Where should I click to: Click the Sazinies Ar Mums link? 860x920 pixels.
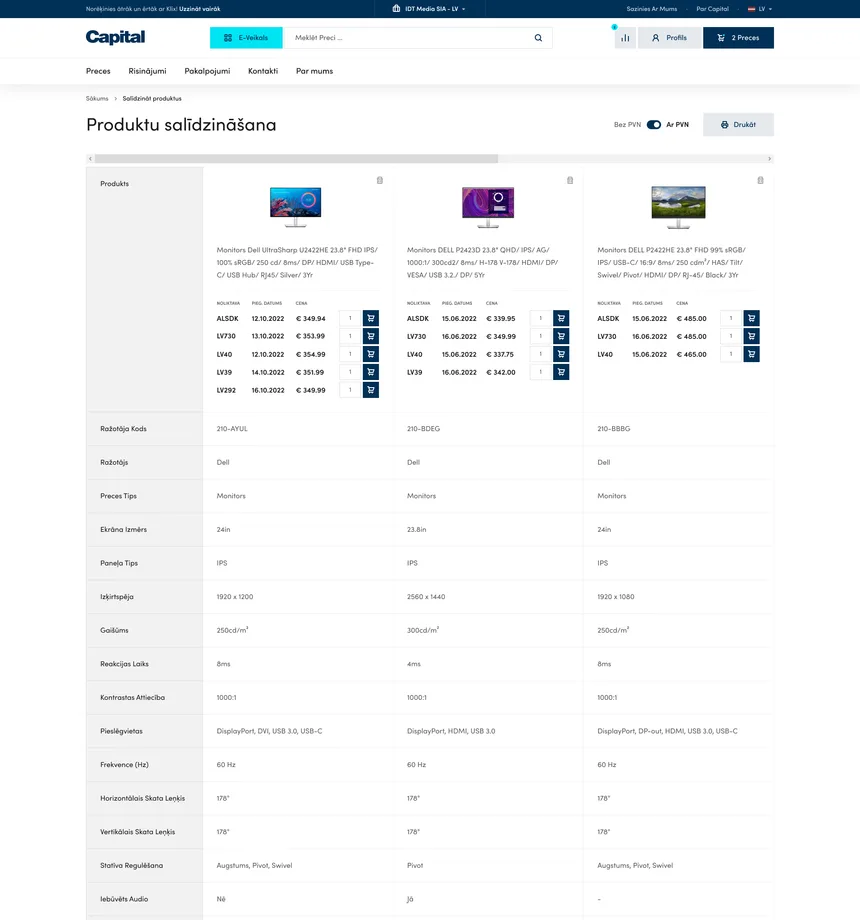point(651,9)
